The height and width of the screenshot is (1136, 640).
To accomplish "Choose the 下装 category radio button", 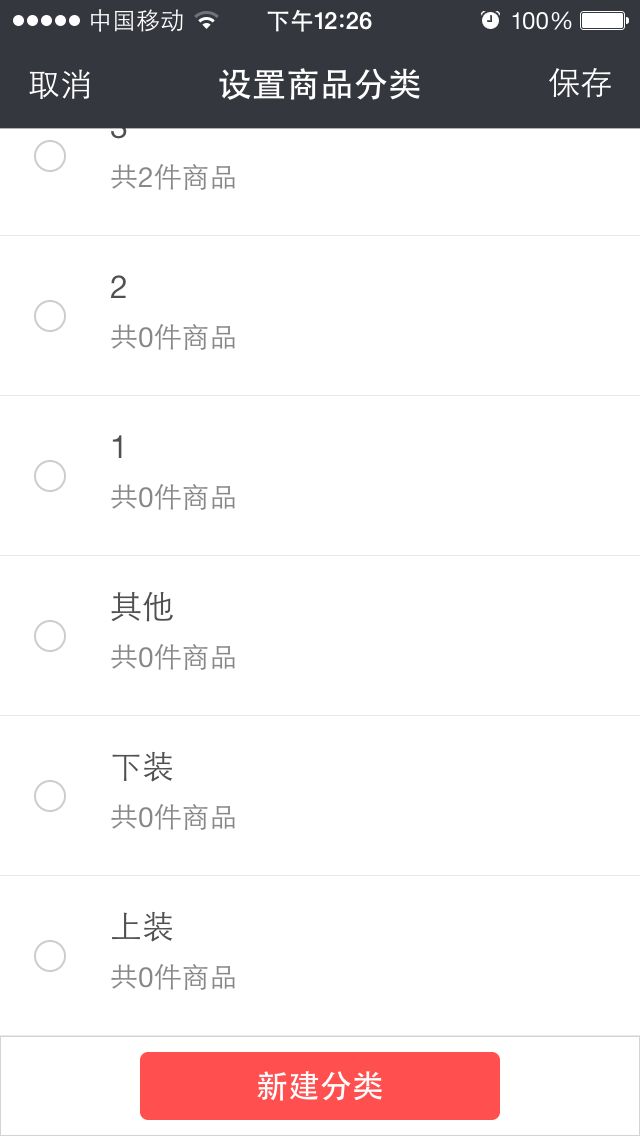I will 50,796.
